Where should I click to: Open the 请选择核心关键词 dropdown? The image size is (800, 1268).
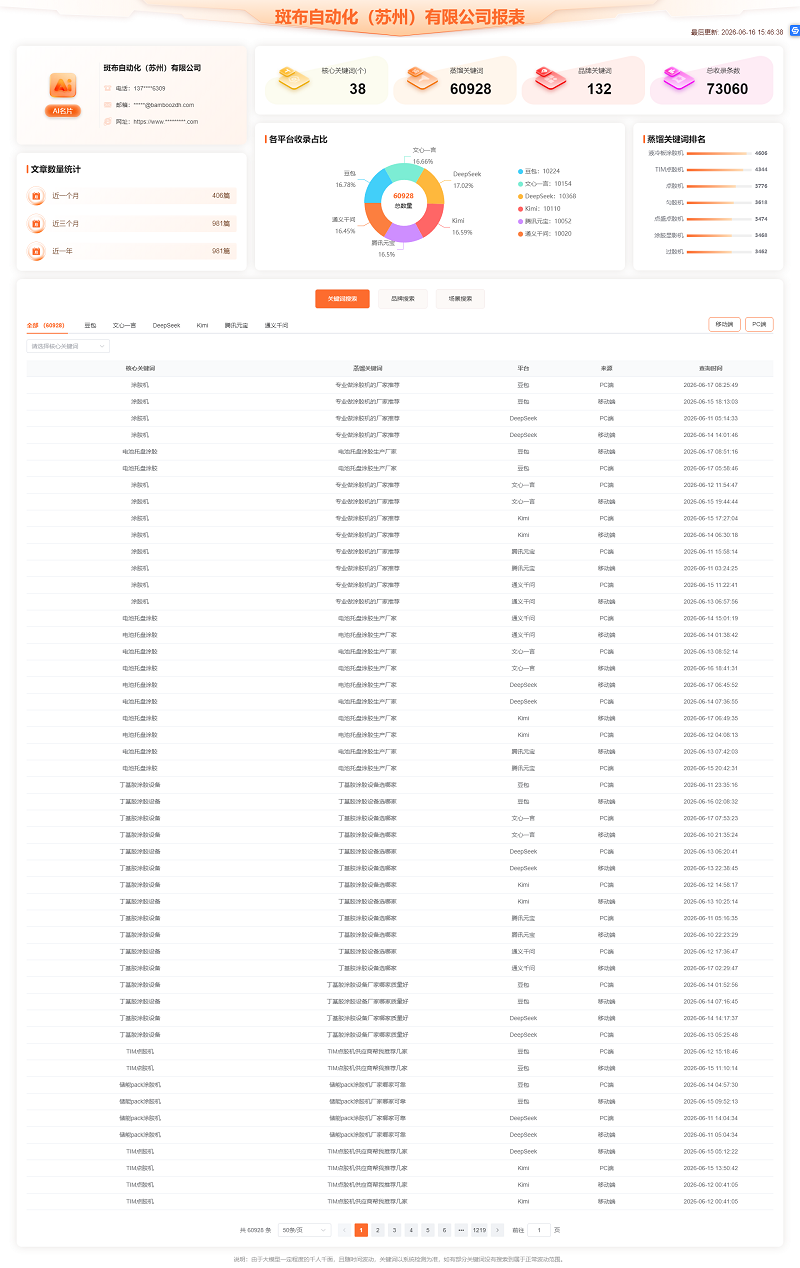[x=68, y=346]
